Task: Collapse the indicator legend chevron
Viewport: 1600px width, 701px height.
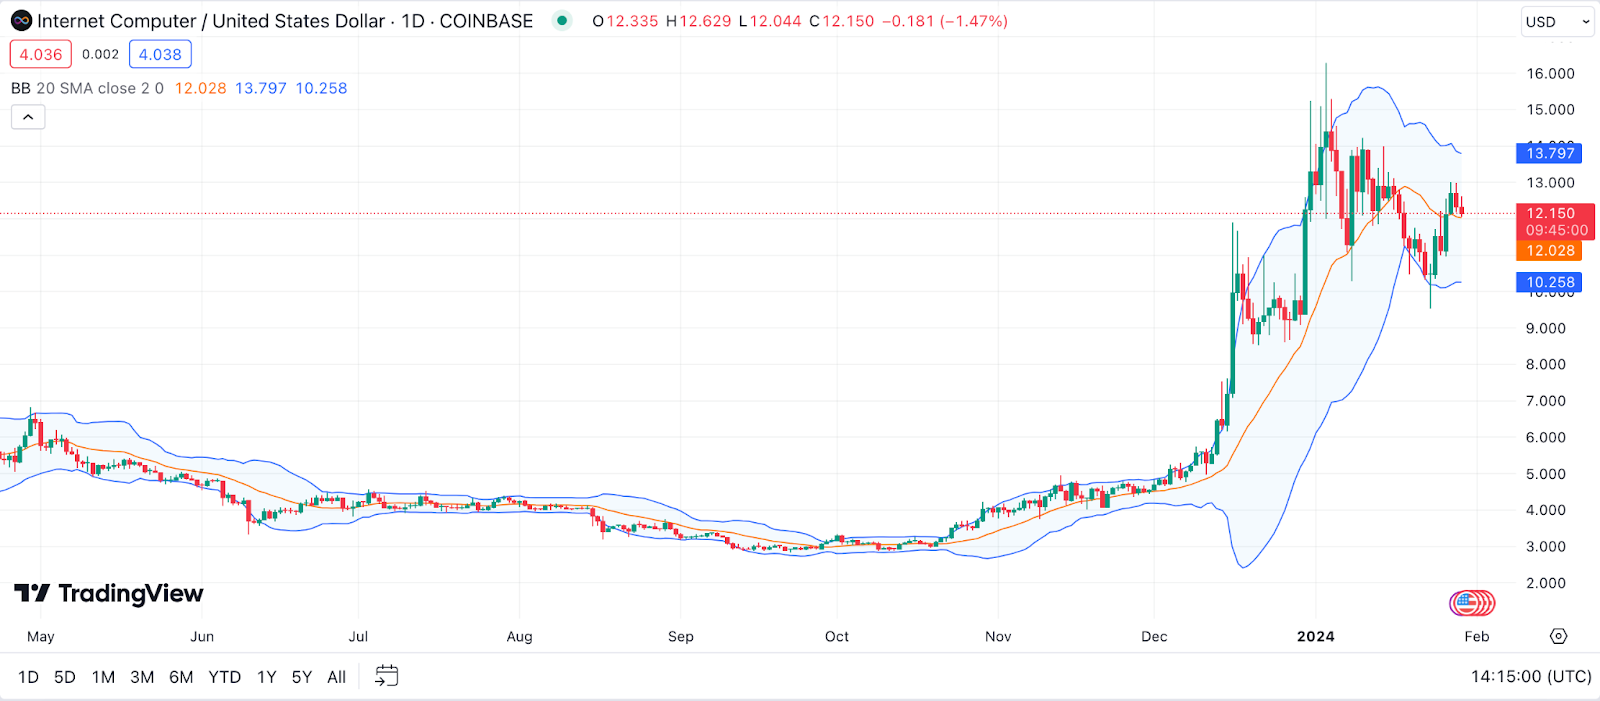Action: [x=28, y=117]
